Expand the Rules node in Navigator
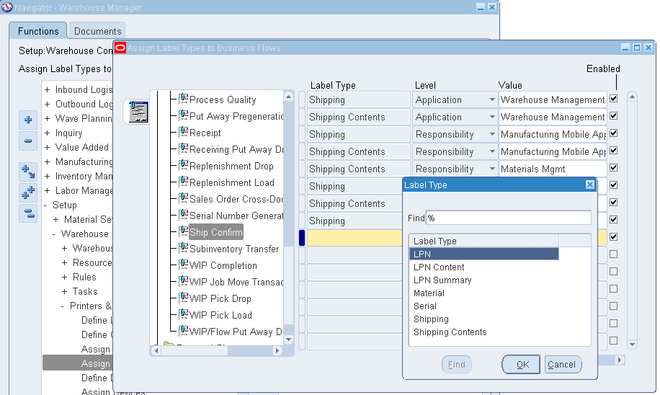 click(x=64, y=277)
